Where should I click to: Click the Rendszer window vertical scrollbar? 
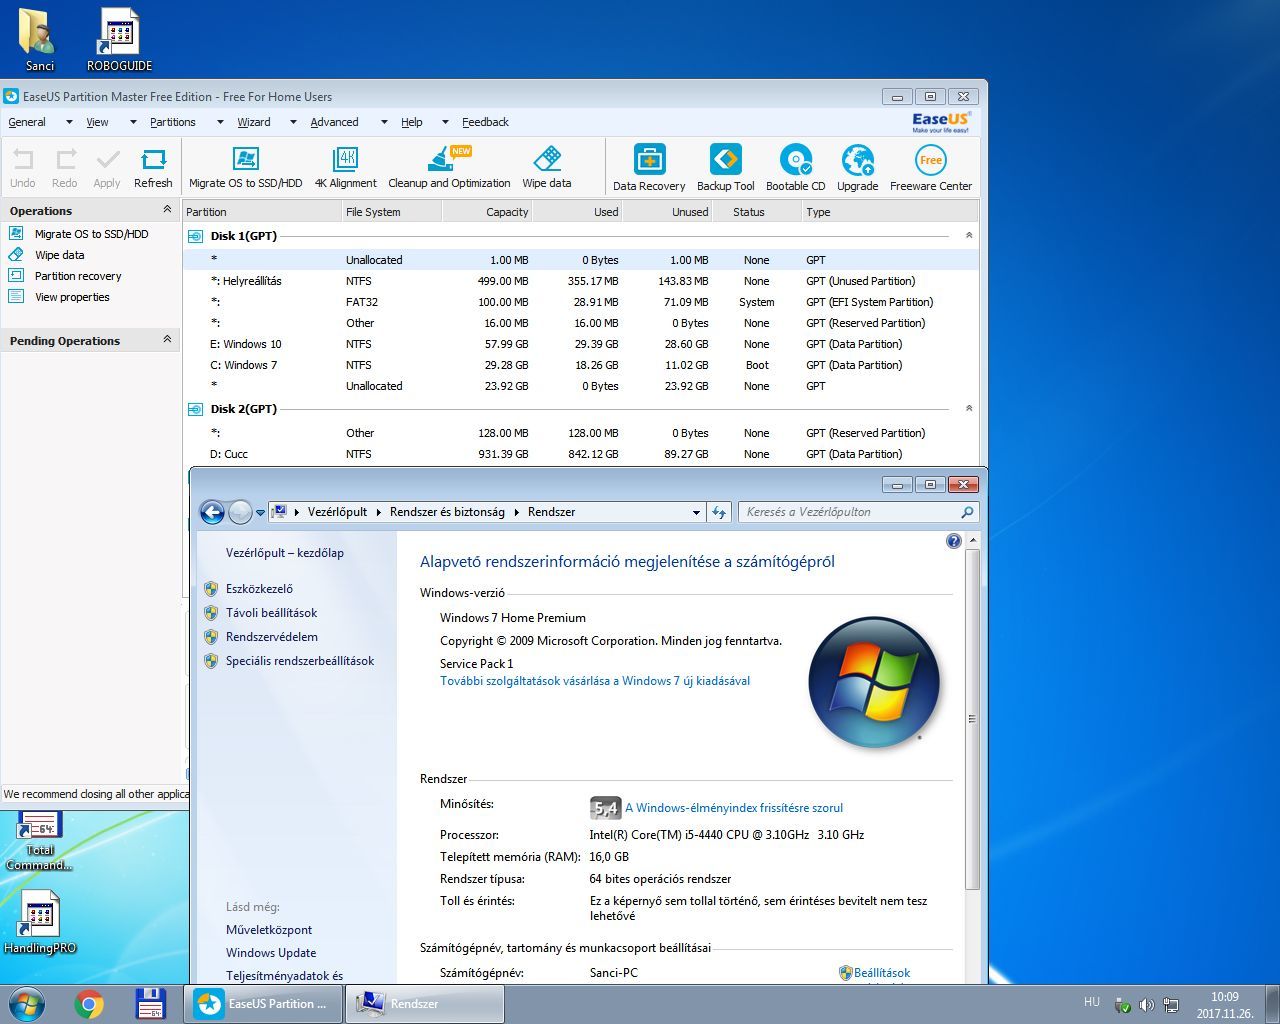972,718
